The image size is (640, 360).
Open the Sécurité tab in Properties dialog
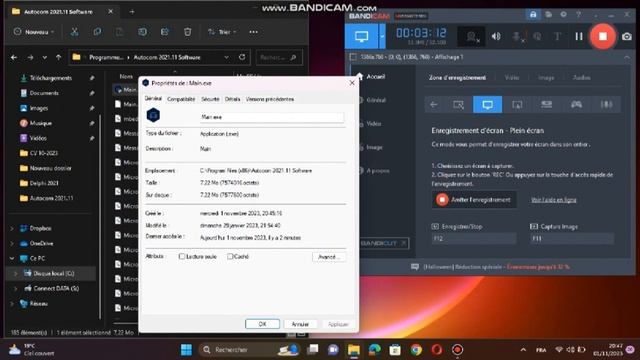coord(210,99)
